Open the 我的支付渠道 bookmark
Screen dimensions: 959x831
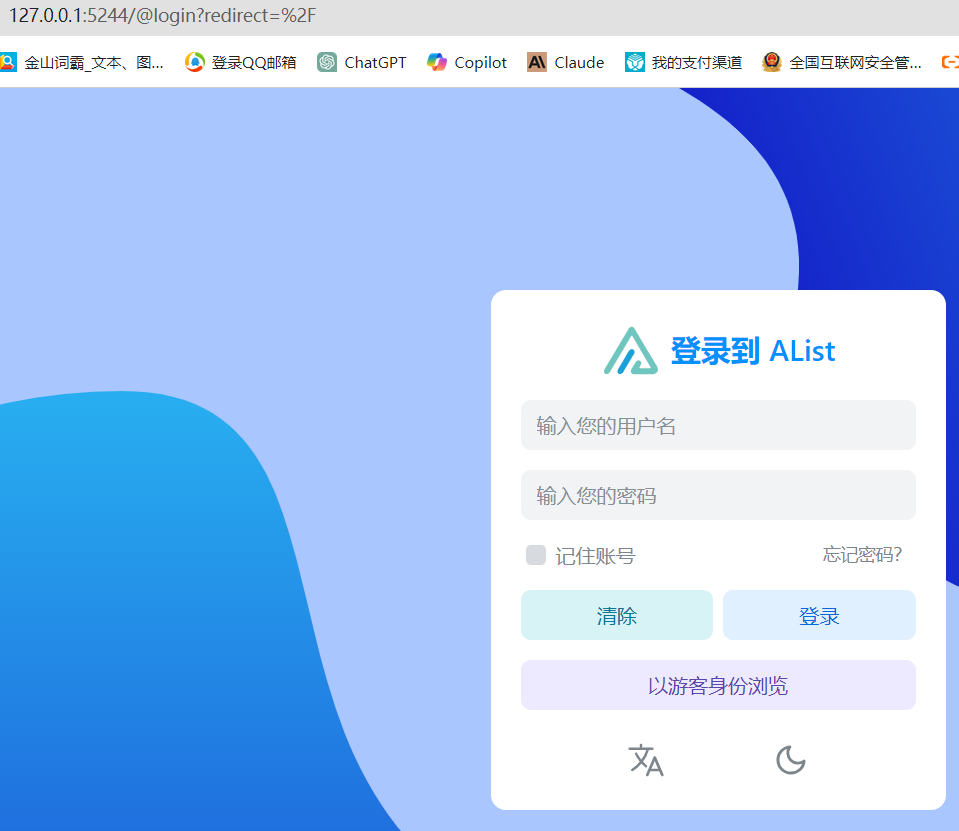(684, 62)
